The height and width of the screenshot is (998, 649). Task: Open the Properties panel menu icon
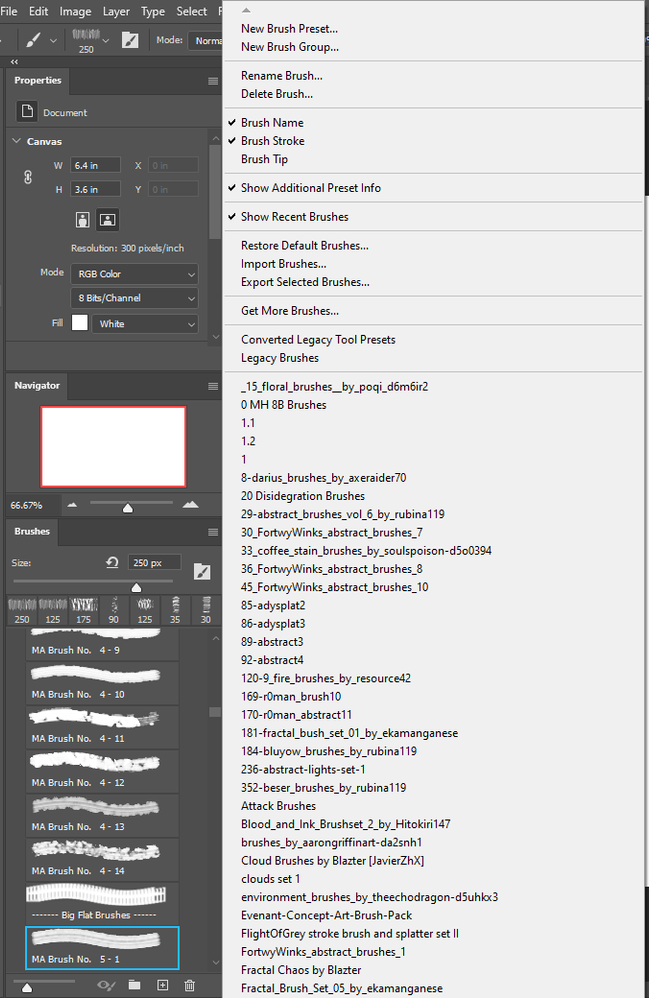point(213,81)
